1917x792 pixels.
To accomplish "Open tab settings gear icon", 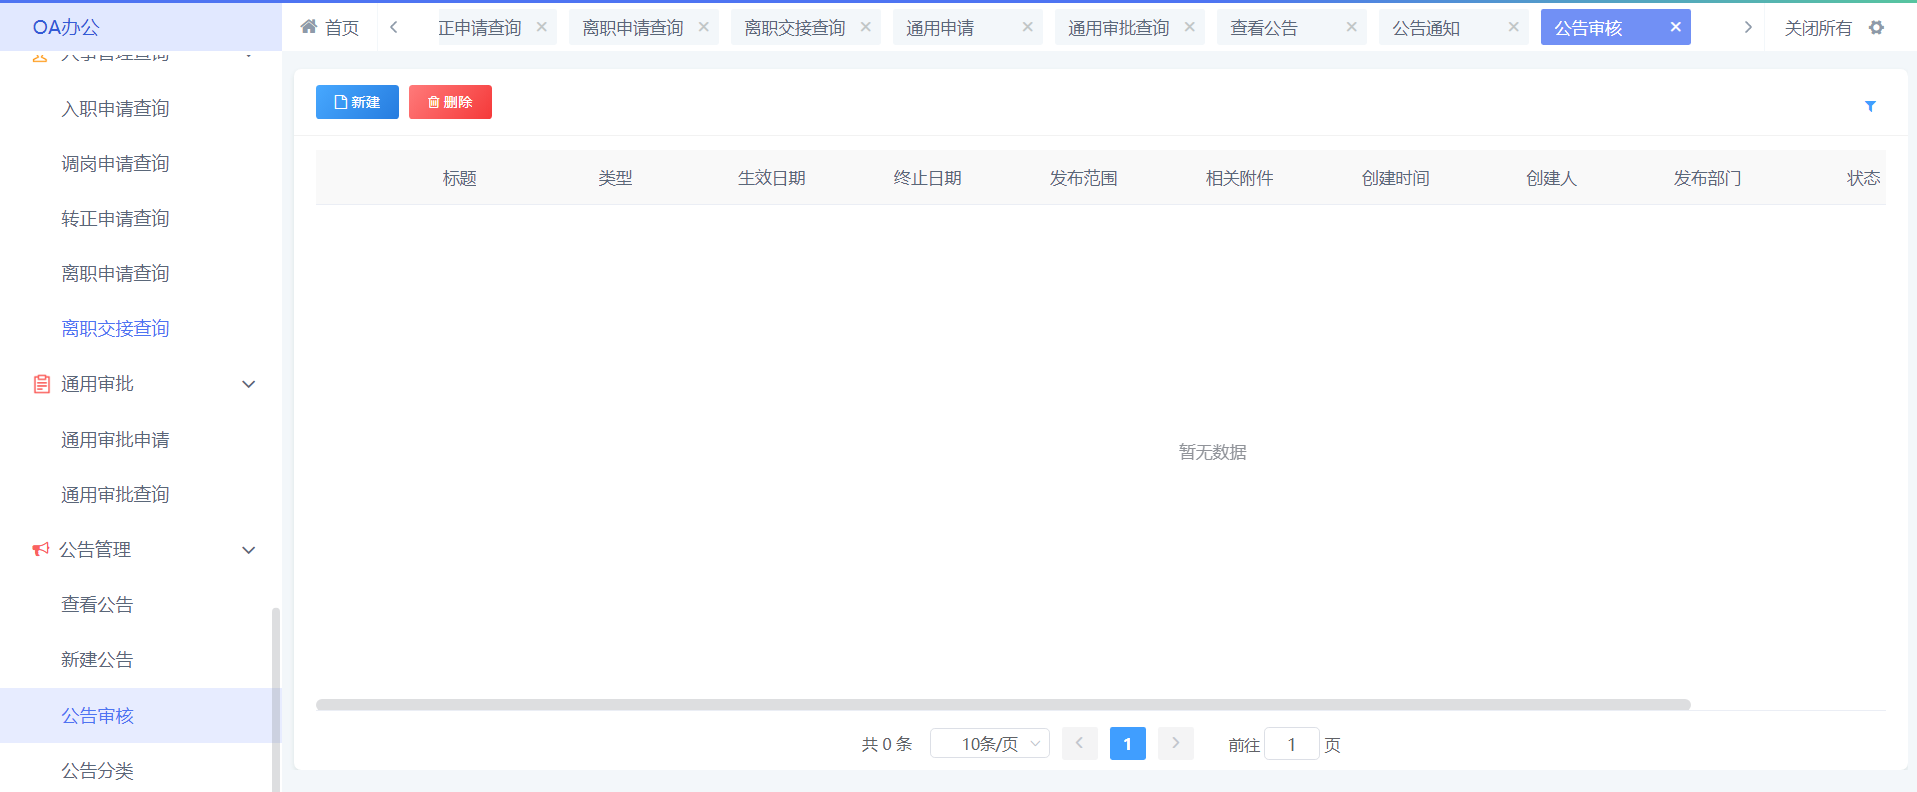I will point(1876,28).
